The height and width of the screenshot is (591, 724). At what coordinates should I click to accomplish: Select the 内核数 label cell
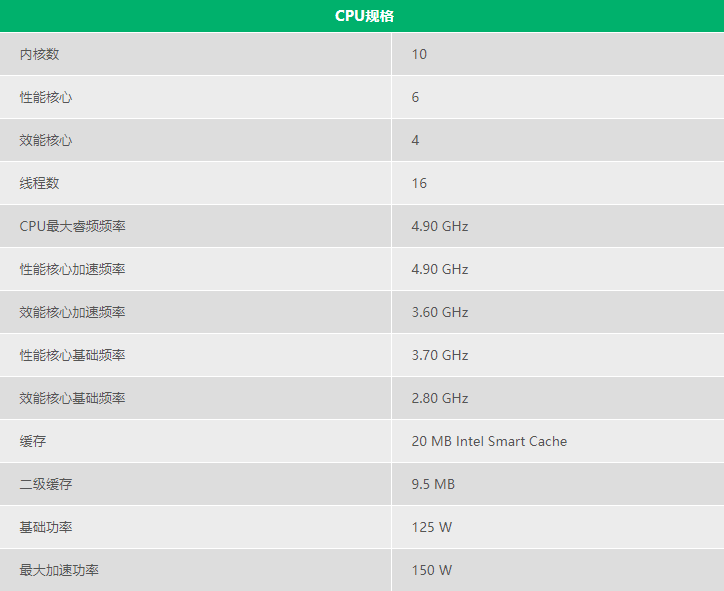pyautogui.click(x=40, y=54)
